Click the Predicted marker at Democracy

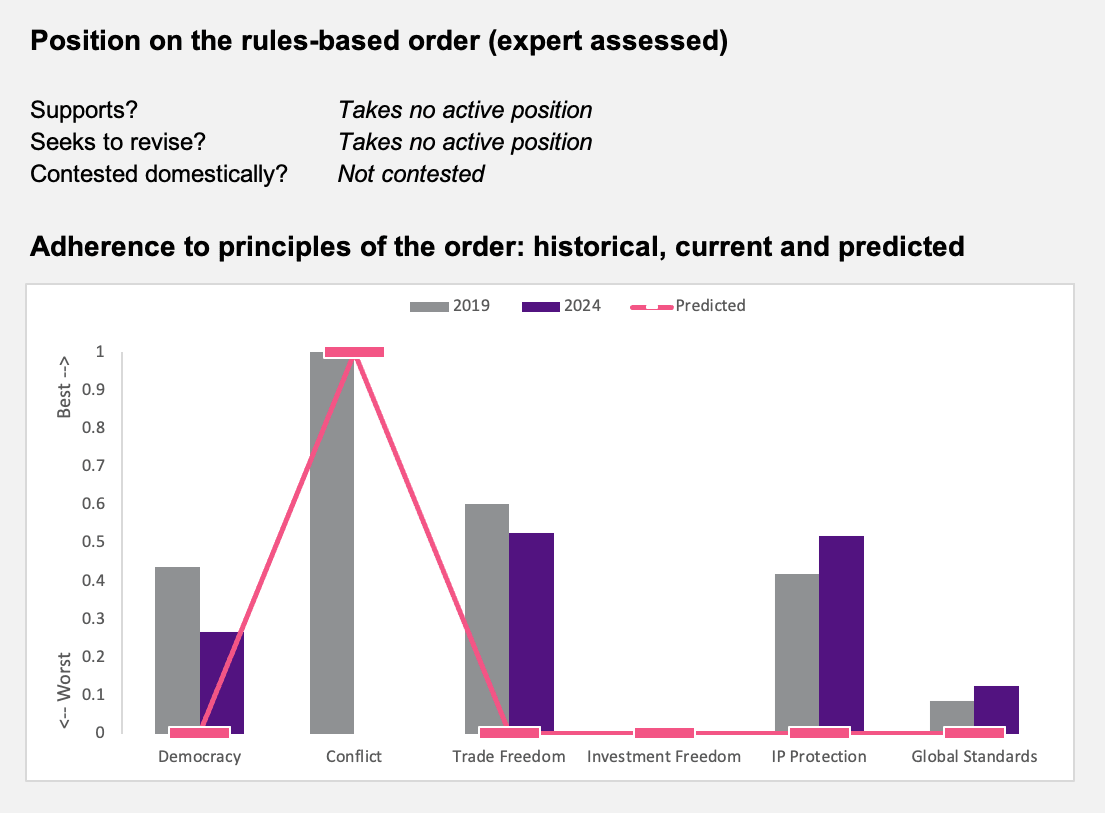(199, 733)
